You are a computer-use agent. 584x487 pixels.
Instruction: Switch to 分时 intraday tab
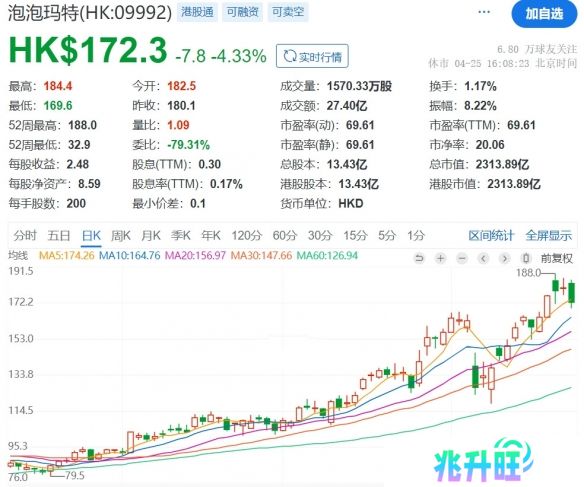[x=25, y=235]
